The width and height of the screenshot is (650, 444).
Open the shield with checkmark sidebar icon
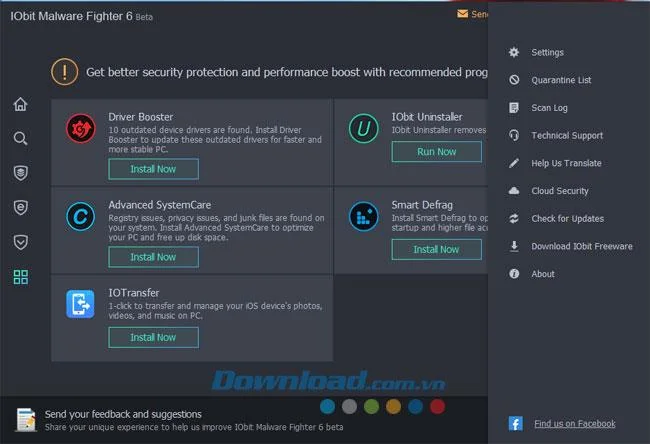(21, 242)
